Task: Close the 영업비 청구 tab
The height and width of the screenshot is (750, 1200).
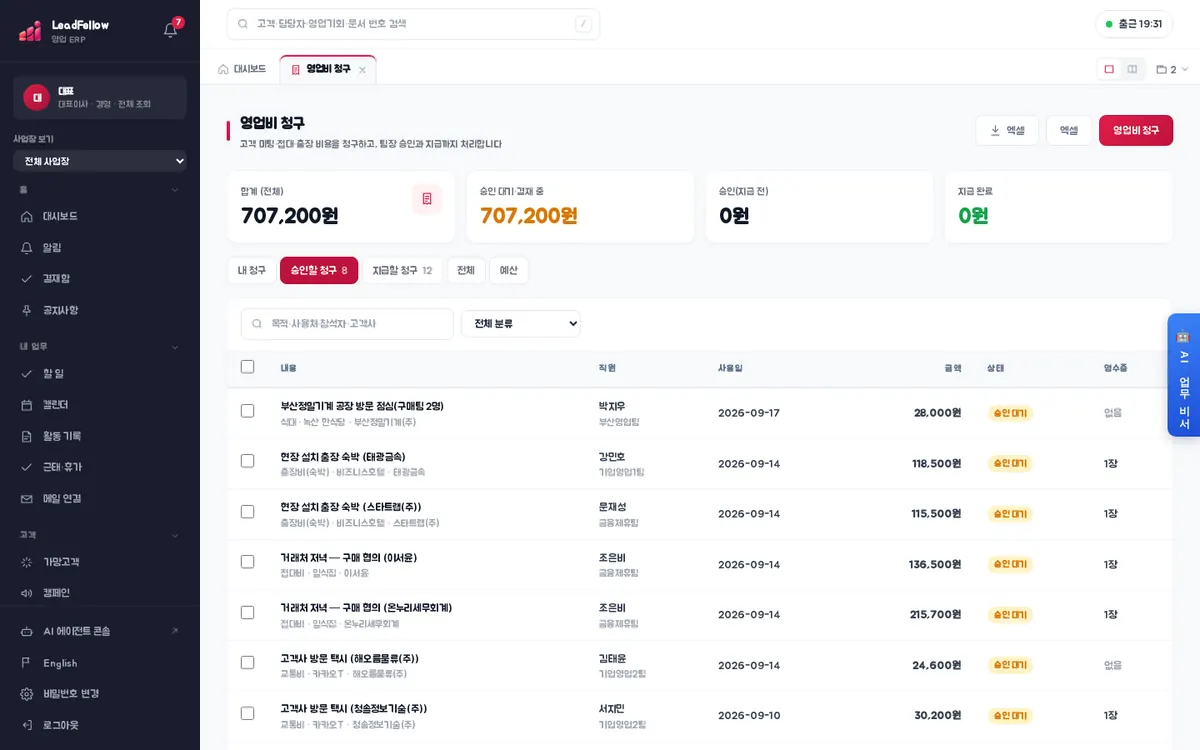Action: click(362, 70)
